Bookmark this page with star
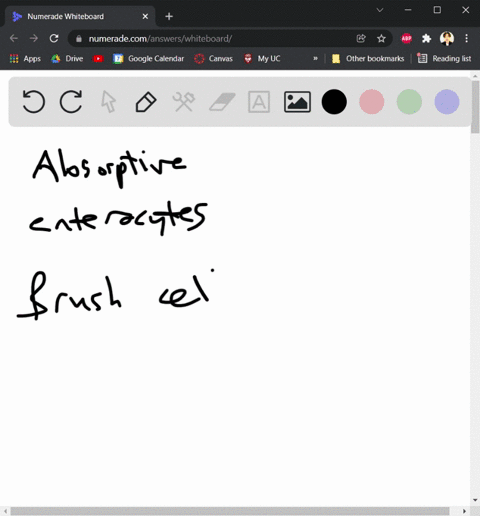This screenshot has width=480, height=516. tap(381, 39)
